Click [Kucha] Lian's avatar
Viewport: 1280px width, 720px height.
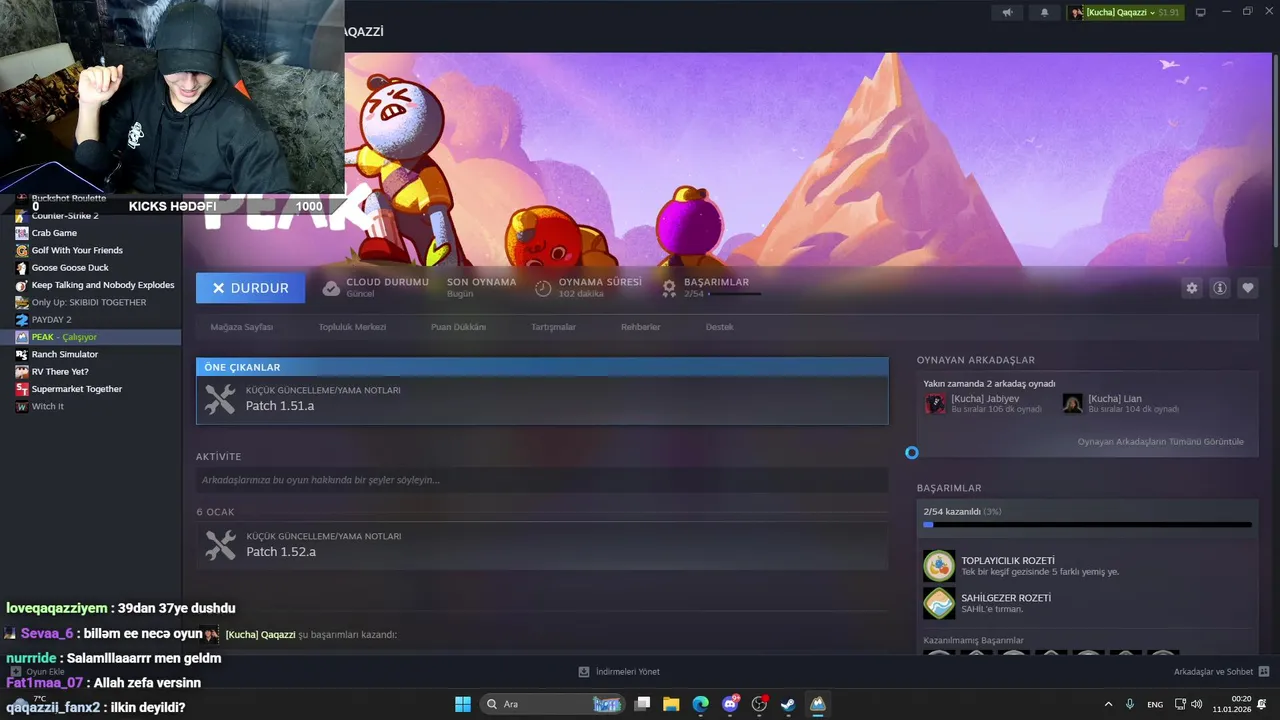(1072, 403)
